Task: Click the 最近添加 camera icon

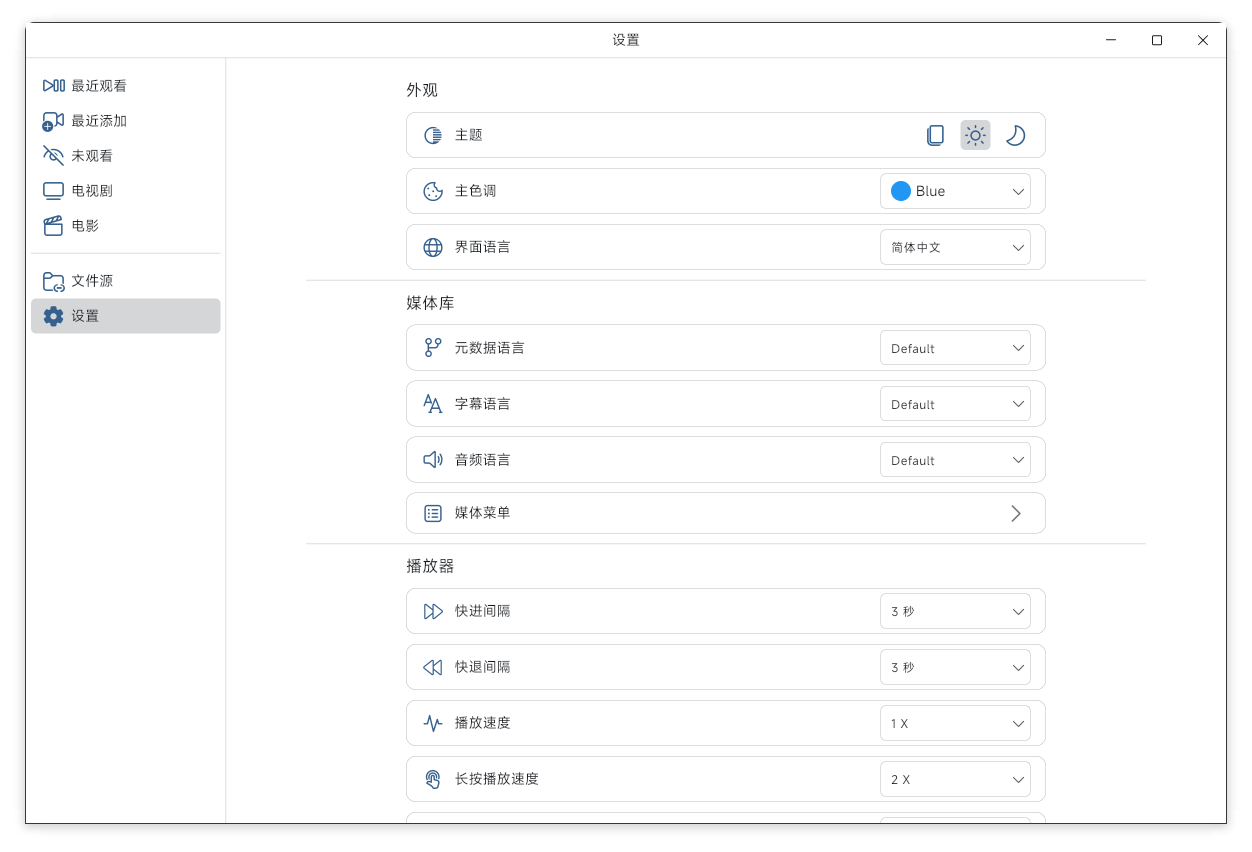Action: [53, 121]
